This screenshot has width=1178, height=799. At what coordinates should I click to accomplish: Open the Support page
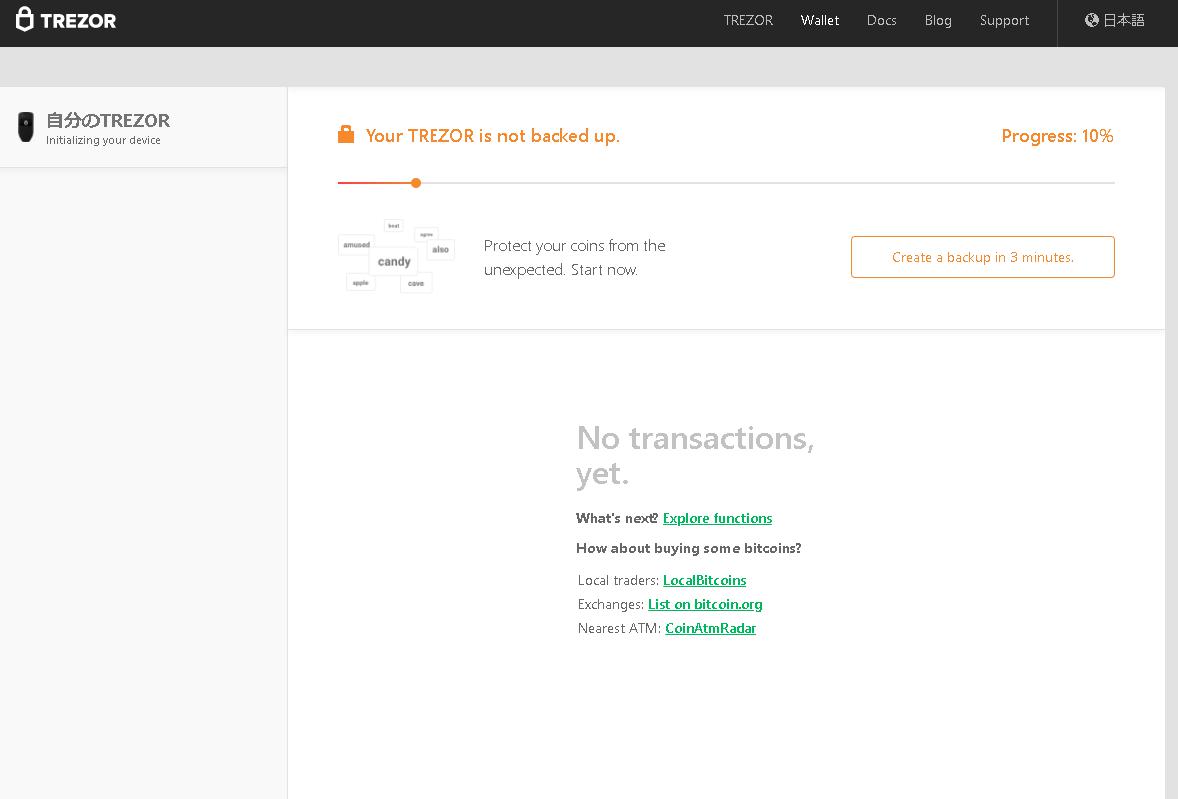click(x=1004, y=20)
